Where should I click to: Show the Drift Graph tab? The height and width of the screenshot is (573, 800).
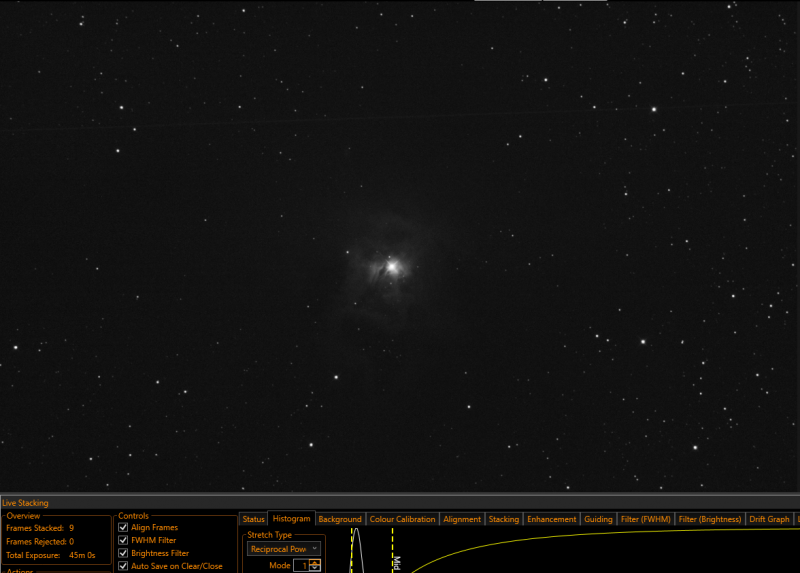[769, 519]
